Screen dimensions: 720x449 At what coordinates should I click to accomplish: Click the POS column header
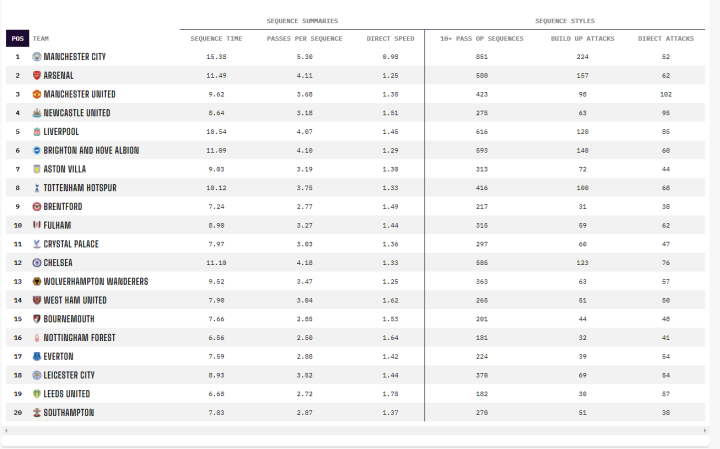point(17,39)
